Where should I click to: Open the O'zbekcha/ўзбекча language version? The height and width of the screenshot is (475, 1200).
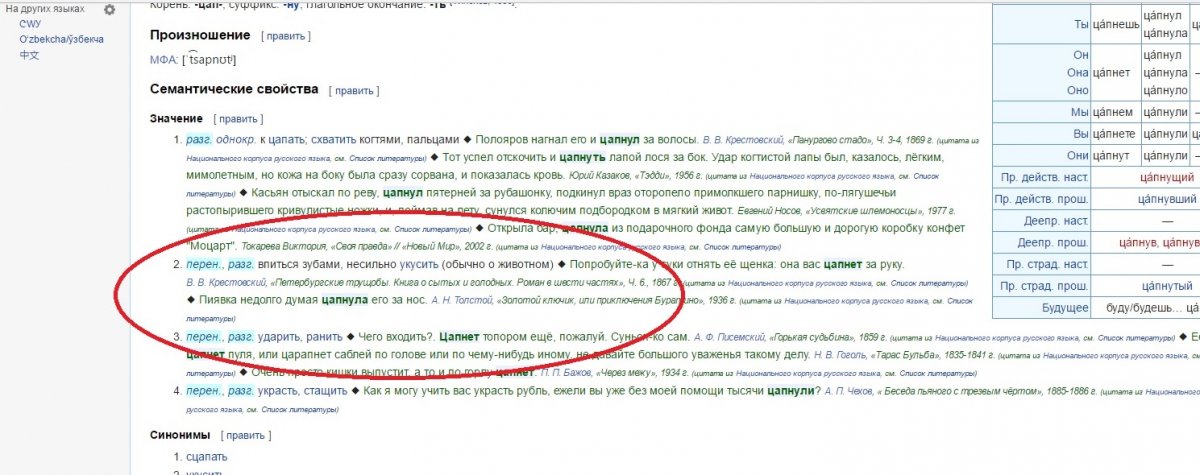pos(61,40)
